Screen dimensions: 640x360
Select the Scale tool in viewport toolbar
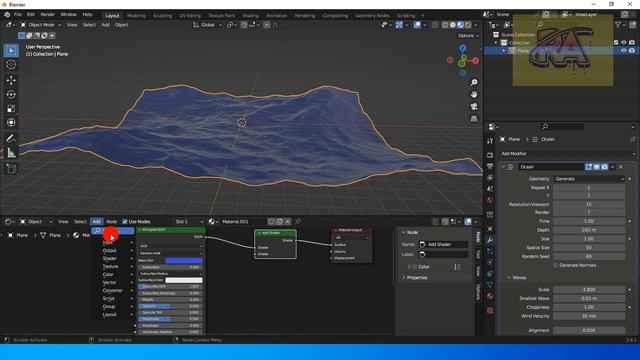[11, 109]
